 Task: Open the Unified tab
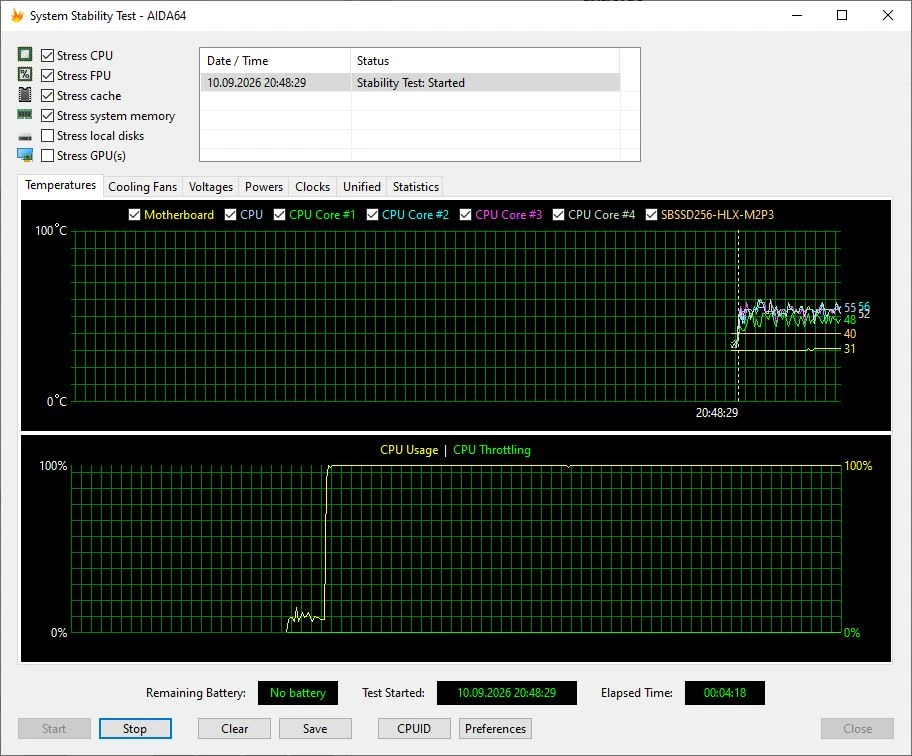click(x=362, y=187)
